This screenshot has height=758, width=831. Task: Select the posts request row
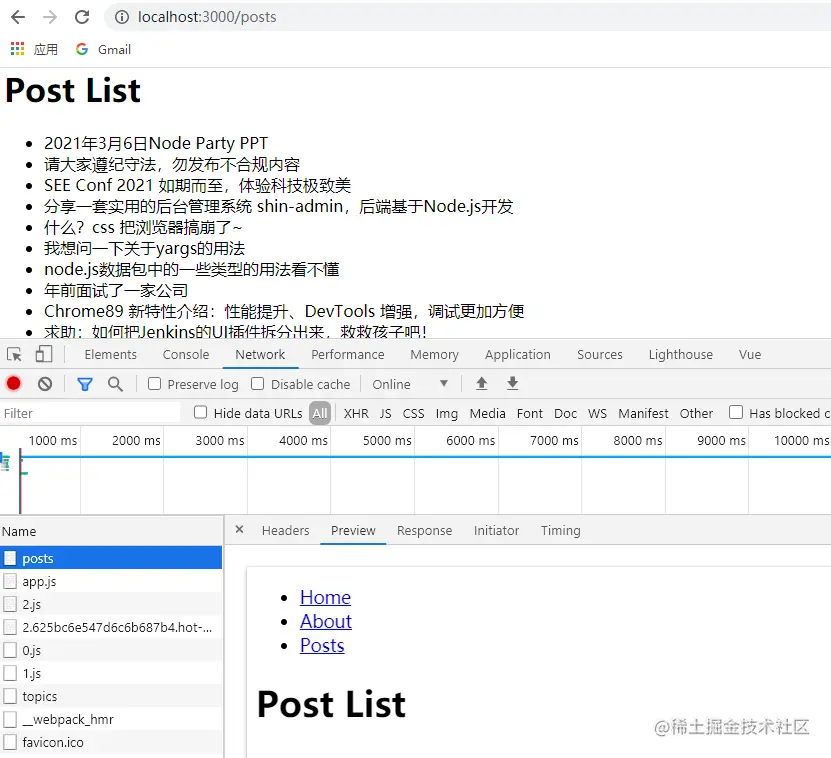pos(111,558)
